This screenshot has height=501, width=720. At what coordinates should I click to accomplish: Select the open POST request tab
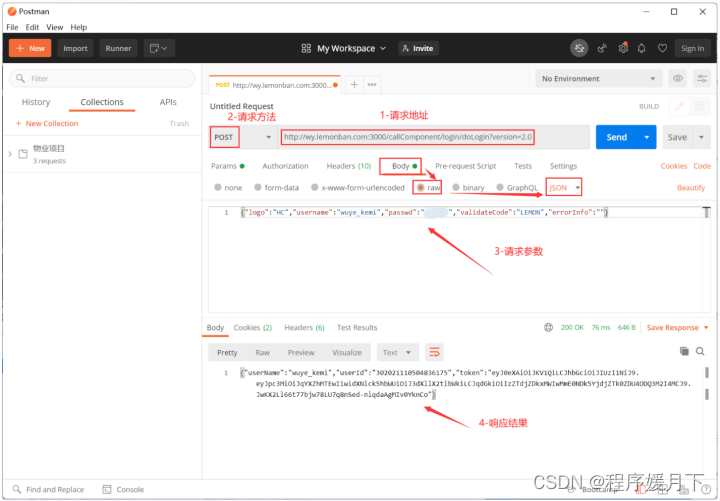coord(275,85)
